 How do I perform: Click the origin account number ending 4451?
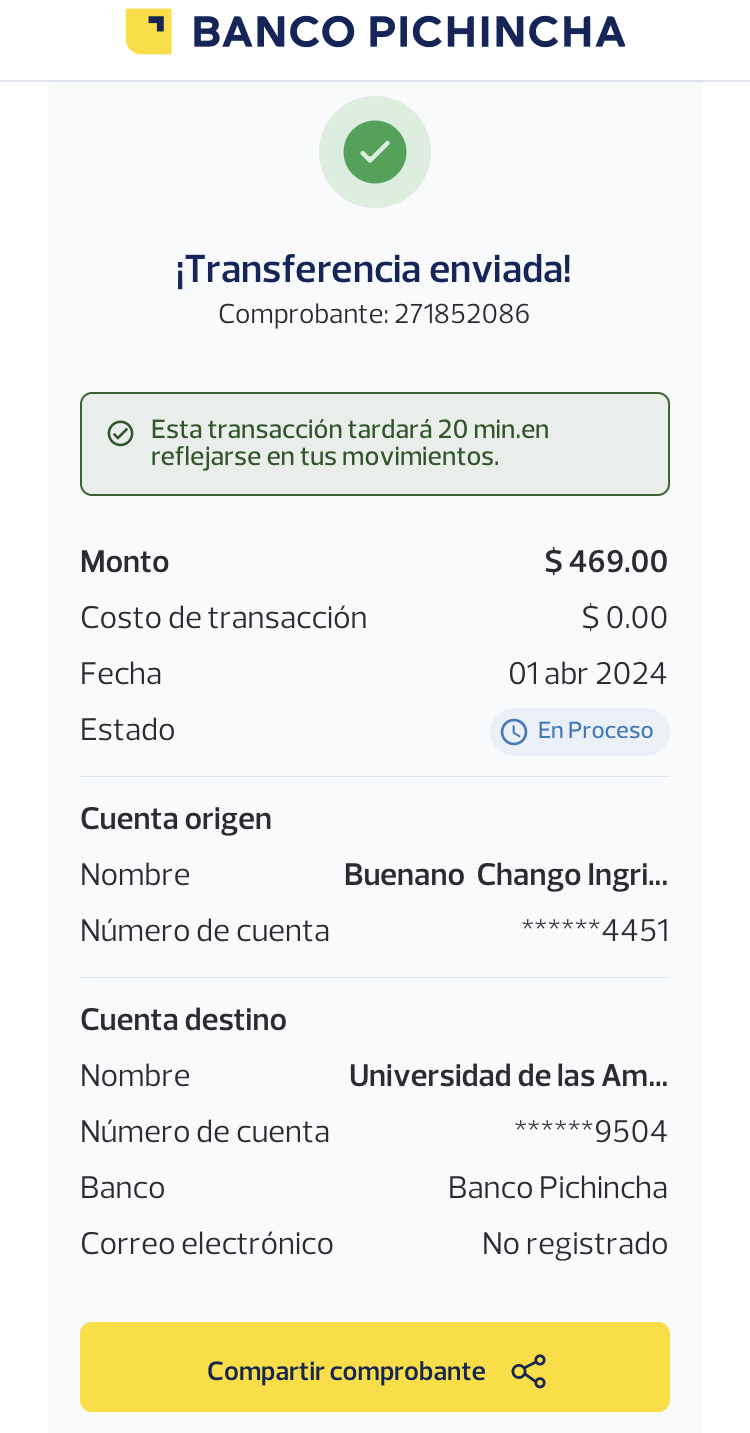(596, 931)
